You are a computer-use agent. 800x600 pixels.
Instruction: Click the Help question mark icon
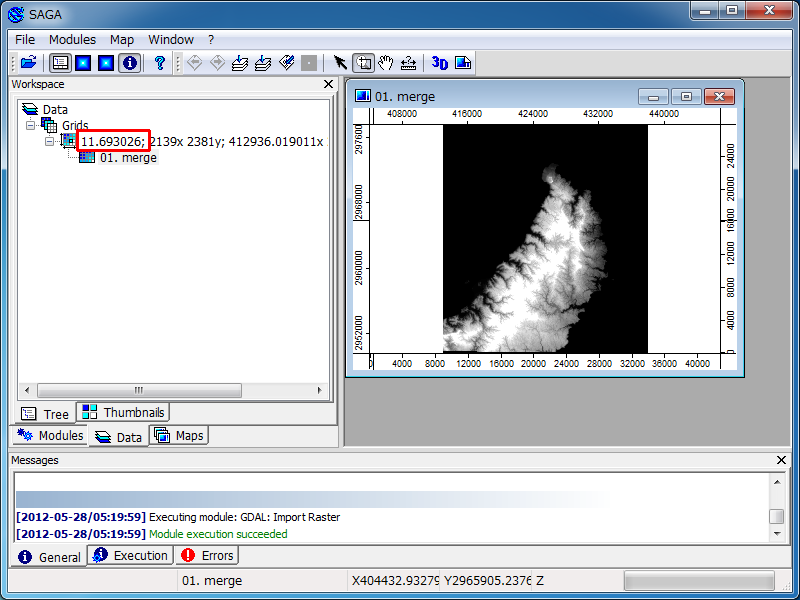point(160,63)
